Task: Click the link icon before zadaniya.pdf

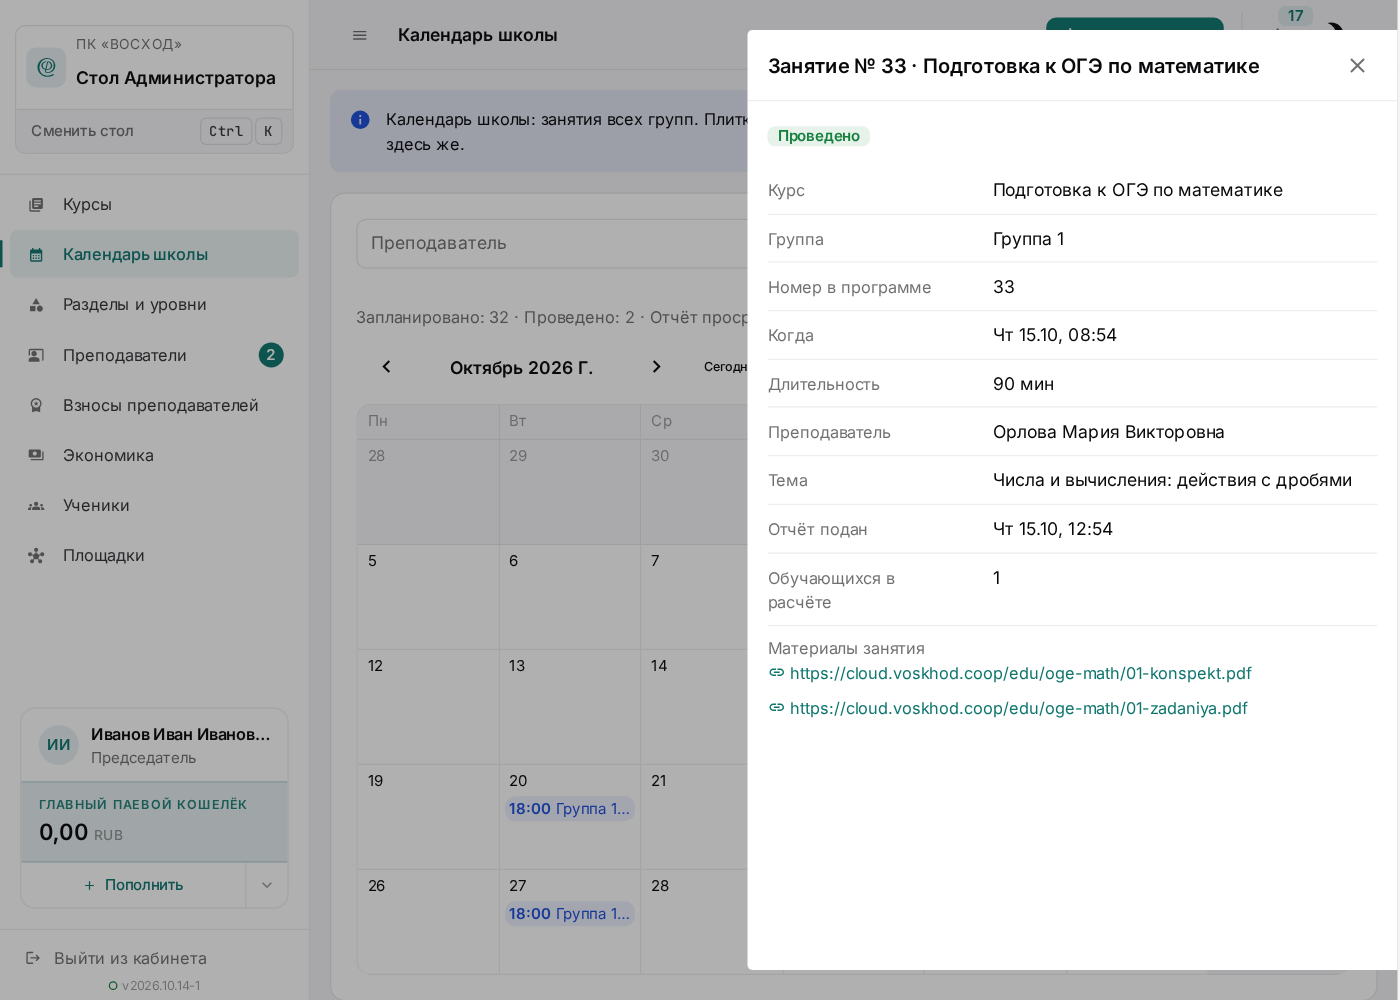Action: click(x=776, y=708)
